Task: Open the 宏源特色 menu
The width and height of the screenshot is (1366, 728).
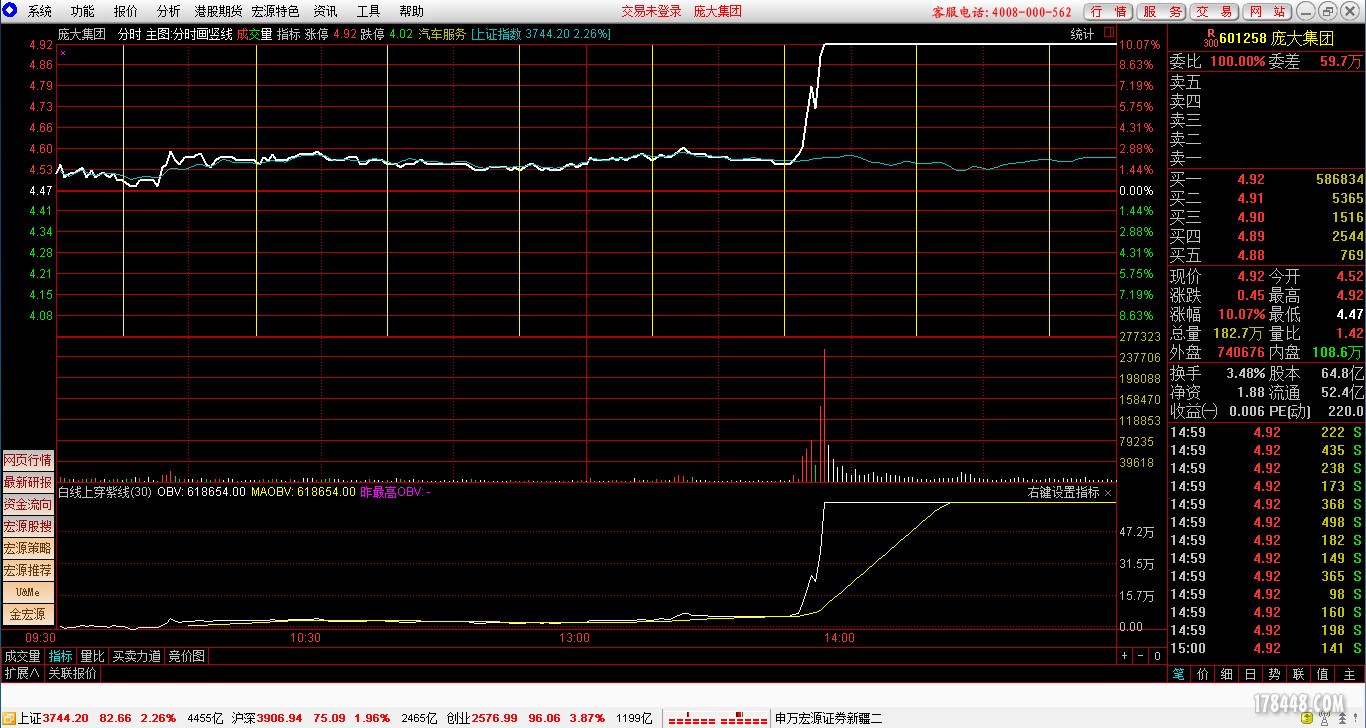Action: [275, 12]
